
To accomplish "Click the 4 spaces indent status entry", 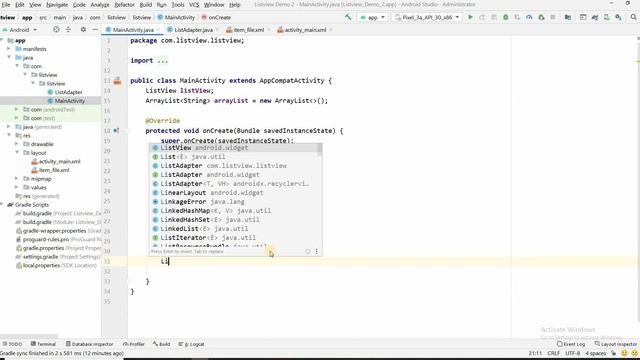I will [x=596, y=353].
